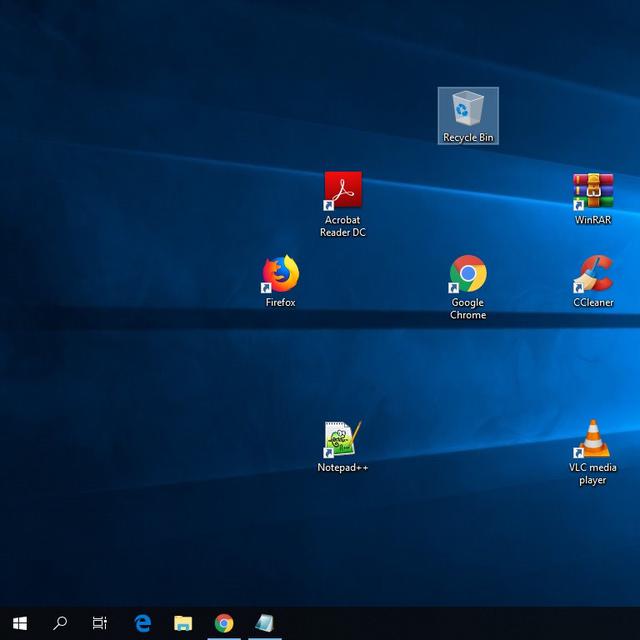Click the Firefox desktop shortcut icon
The width and height of the screenshot is (640, 640).
click(280, 273)
